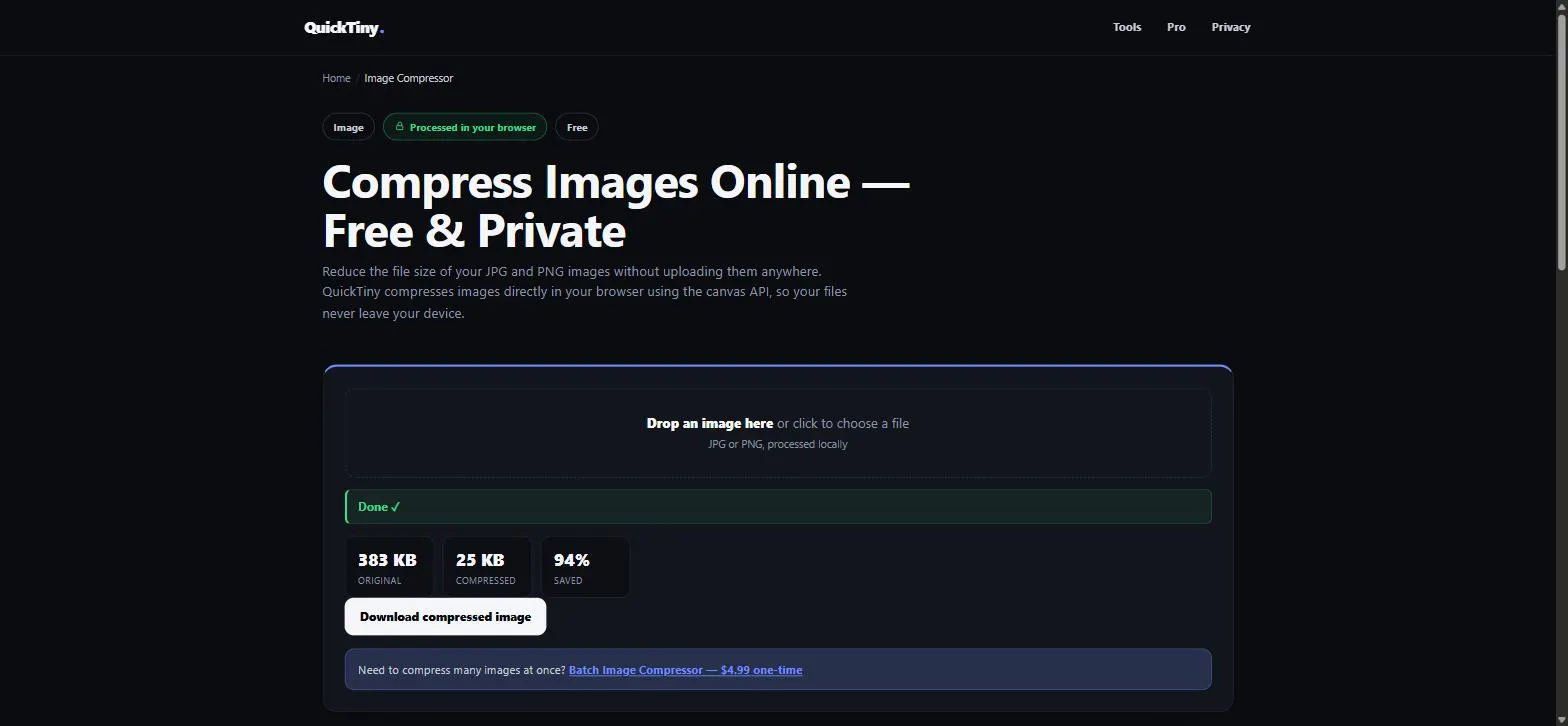Screen dimensions: 1568x726
Task: Go to the Pro page
Action: coord(1176,27)
